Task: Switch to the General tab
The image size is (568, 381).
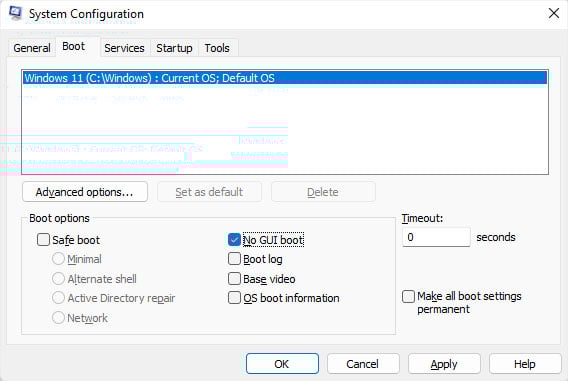Action: coord(32,48)
